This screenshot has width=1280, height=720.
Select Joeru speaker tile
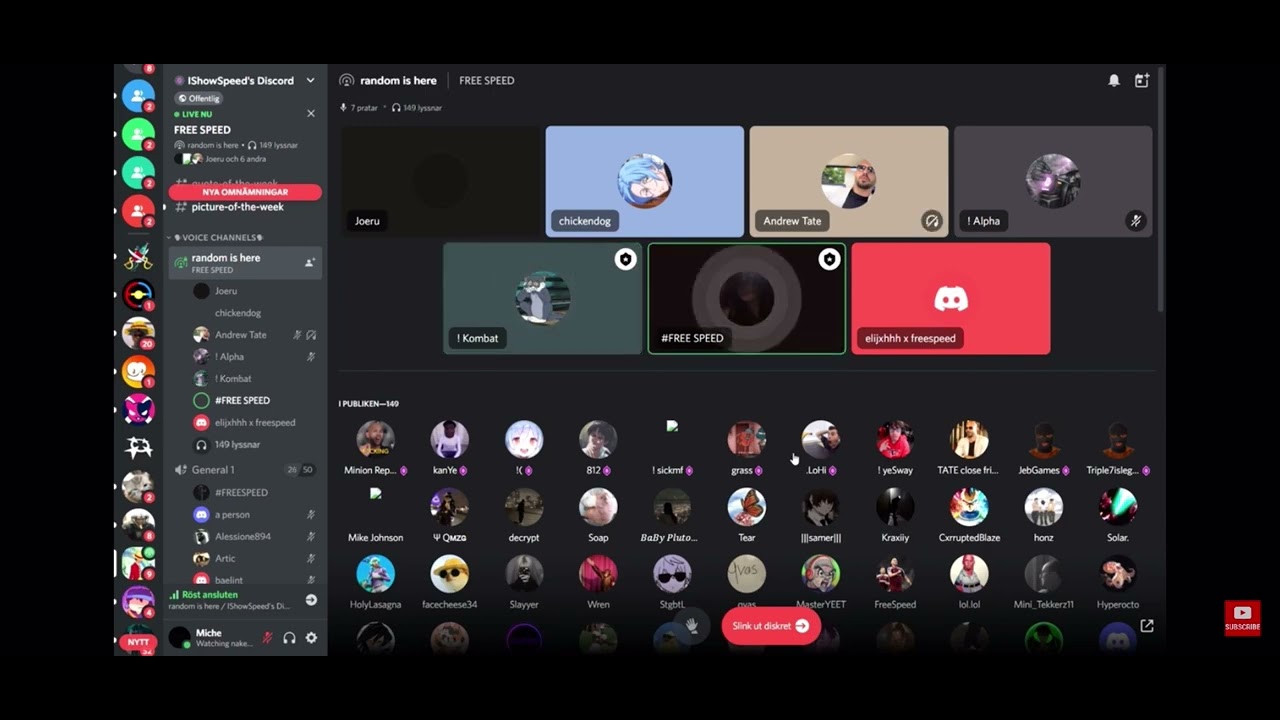pos(440,181)
